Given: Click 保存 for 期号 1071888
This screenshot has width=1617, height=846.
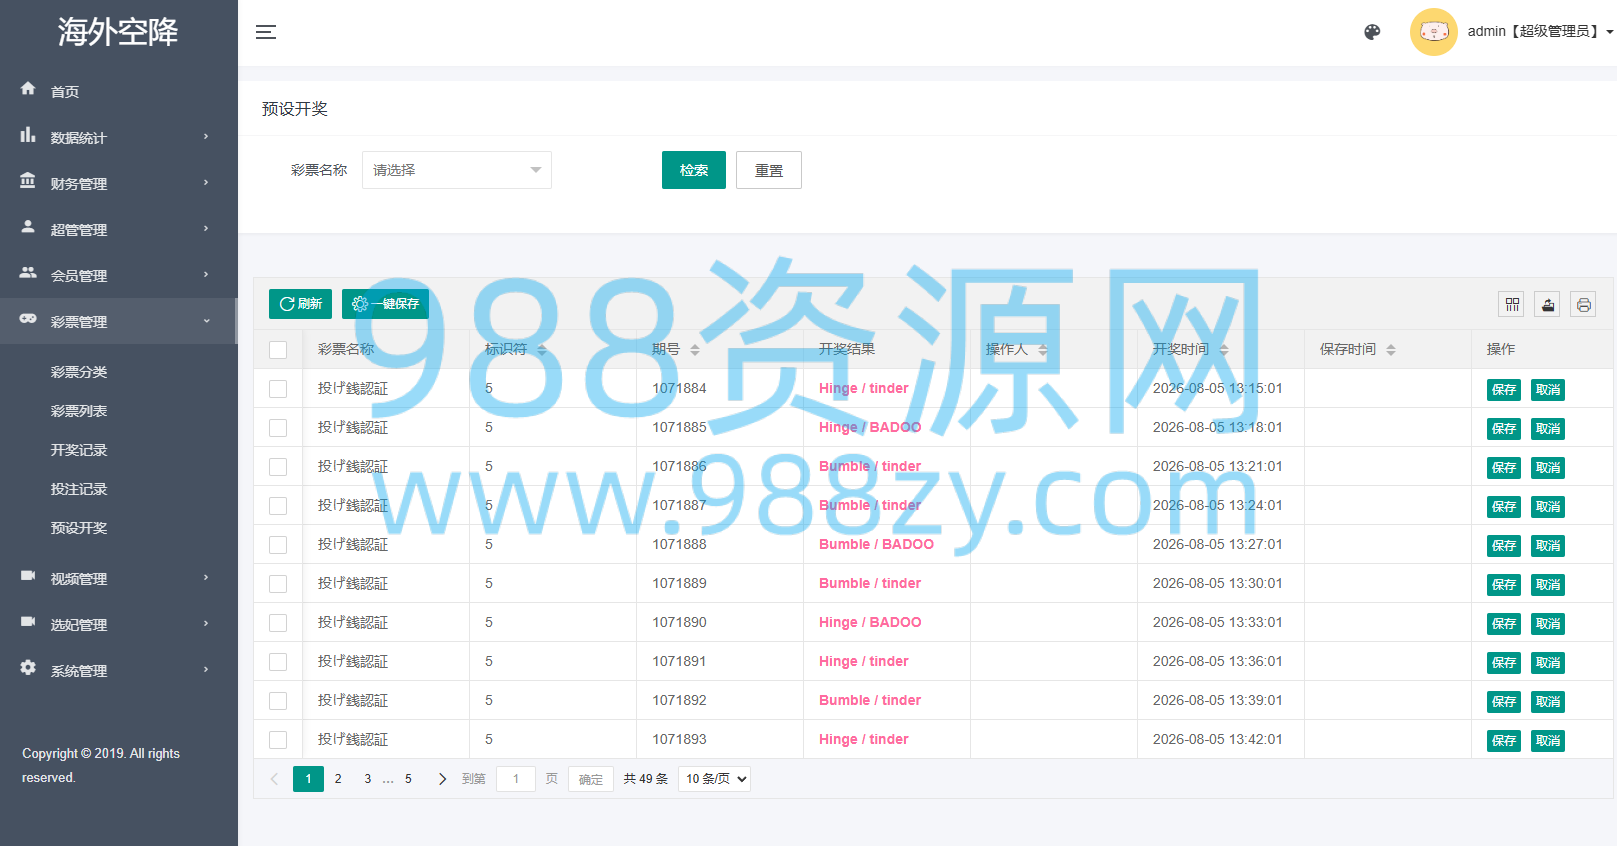Looking at the screenshot, I should (1504, 546).
